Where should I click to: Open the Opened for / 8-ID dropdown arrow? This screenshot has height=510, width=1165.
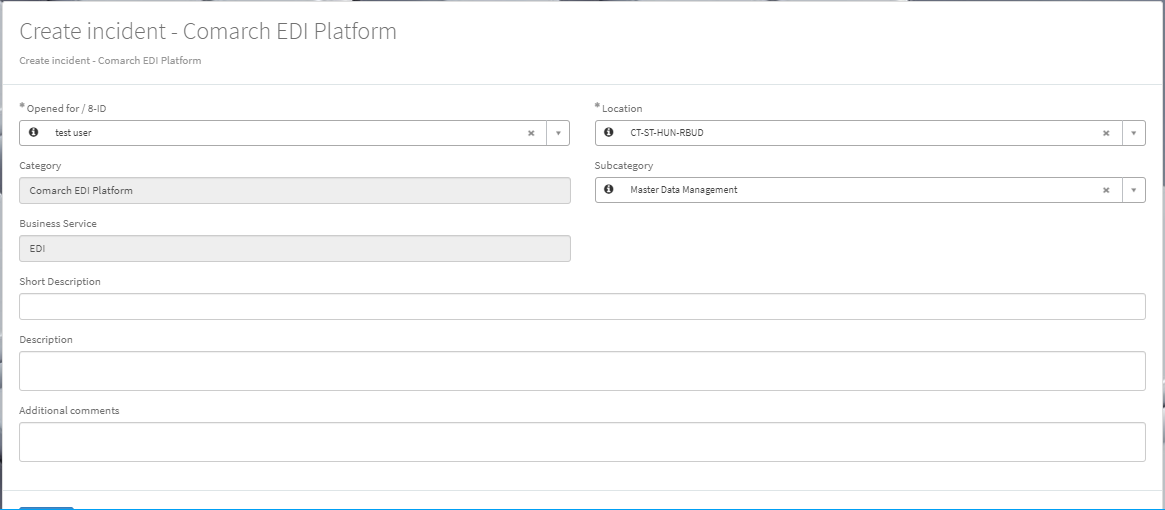(558, 133)
